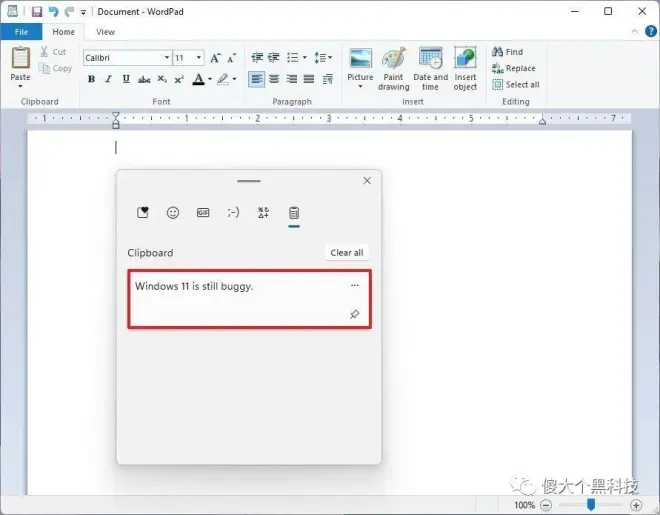Open the File menu
The height and width of the screenshot is (515, 660).
coord(21,32)
